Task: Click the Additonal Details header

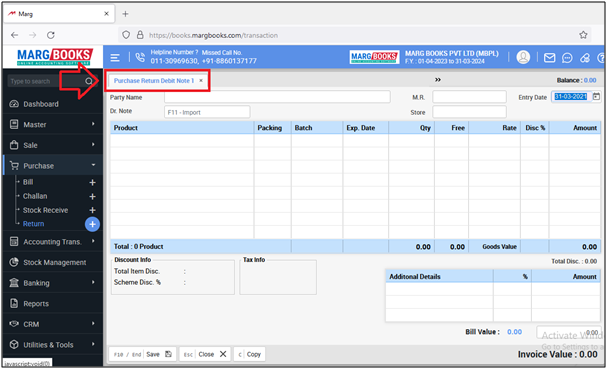Action: pyautogui.click(x=439, y=276)
